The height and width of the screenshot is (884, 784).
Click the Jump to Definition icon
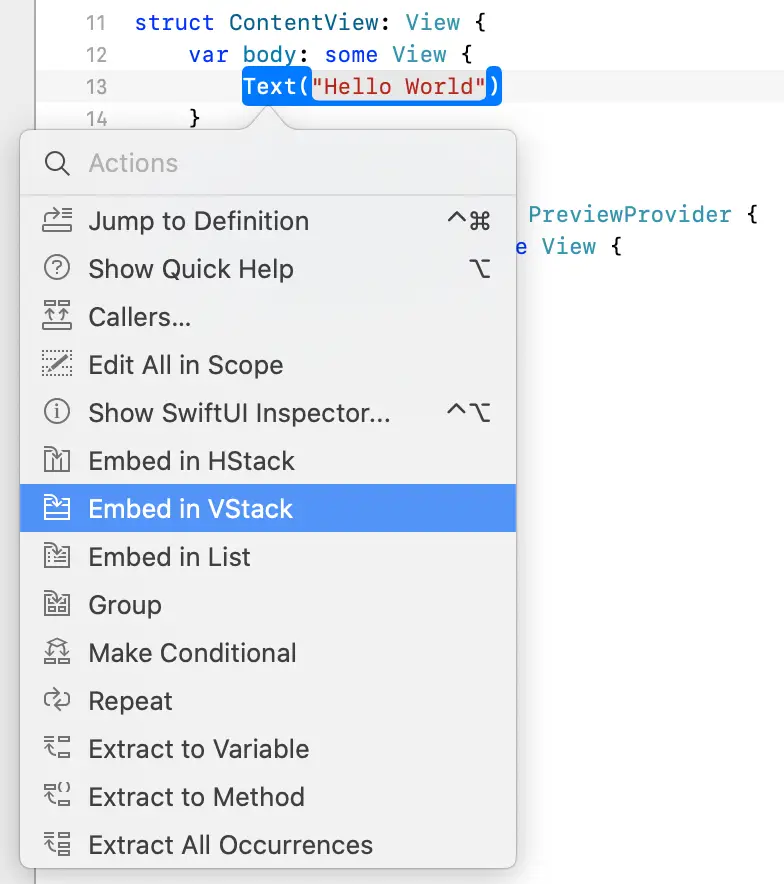(x=57, y=220)
